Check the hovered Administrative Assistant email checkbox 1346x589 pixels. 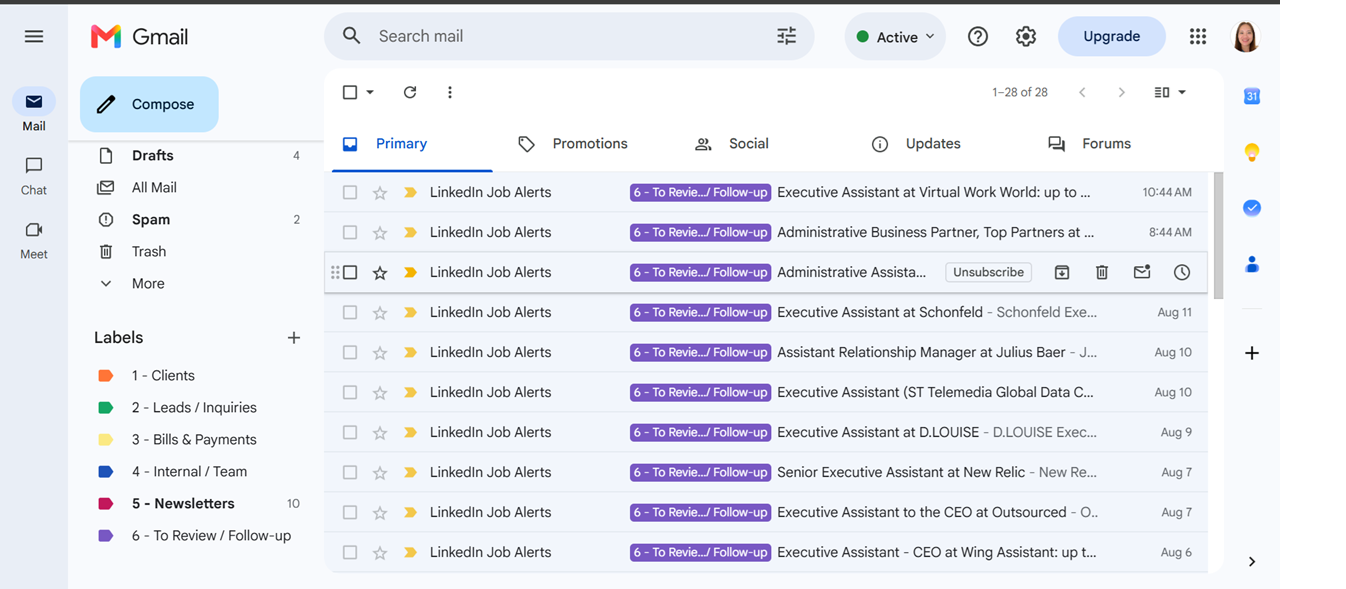click(350, 272)
